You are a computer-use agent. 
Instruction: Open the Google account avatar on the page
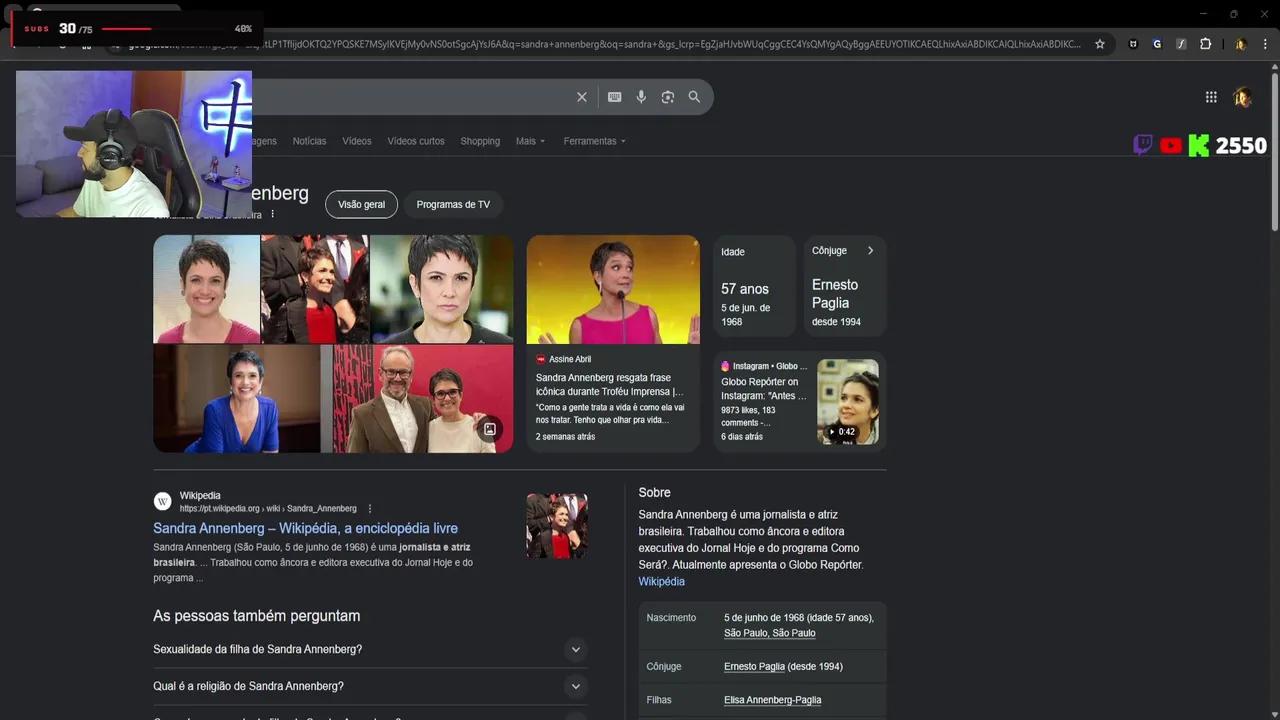[1243, 97]
